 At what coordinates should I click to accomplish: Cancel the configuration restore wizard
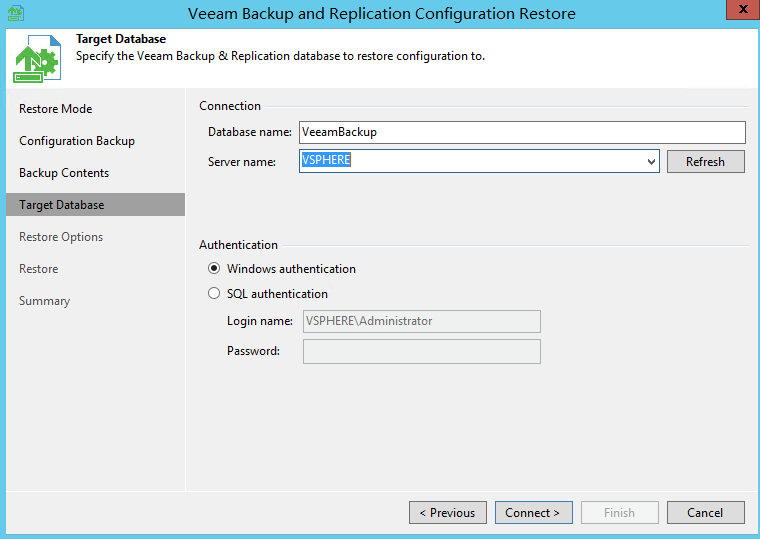click(706, 512)
